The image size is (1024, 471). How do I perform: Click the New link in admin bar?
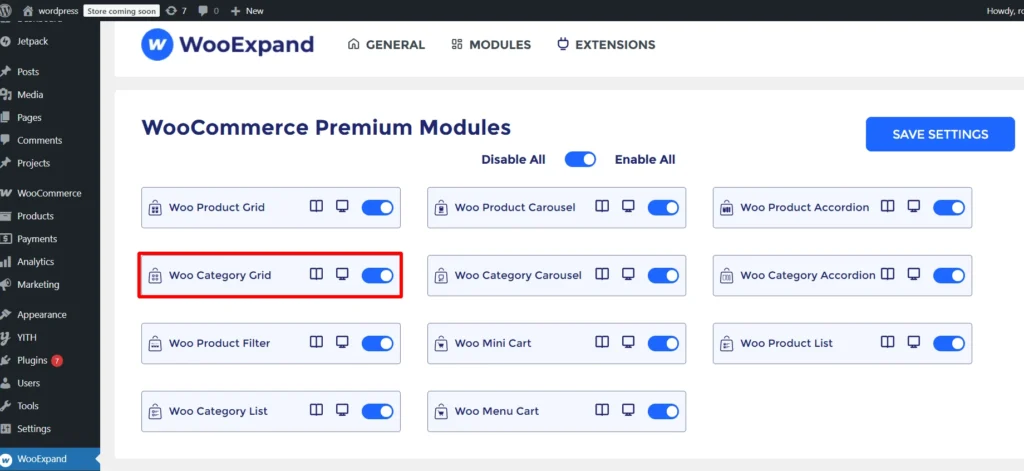[x=247, y=10]
